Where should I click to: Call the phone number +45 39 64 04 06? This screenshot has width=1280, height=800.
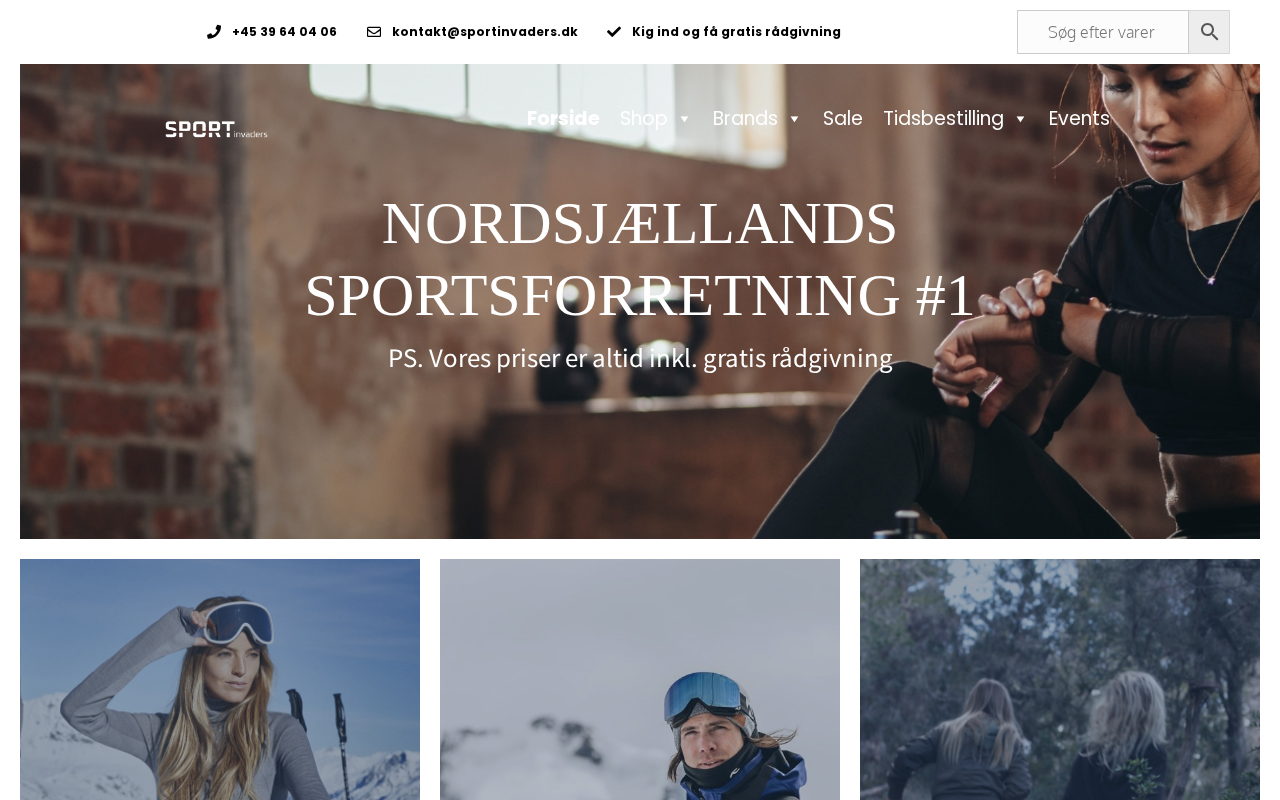click(284, 32)
